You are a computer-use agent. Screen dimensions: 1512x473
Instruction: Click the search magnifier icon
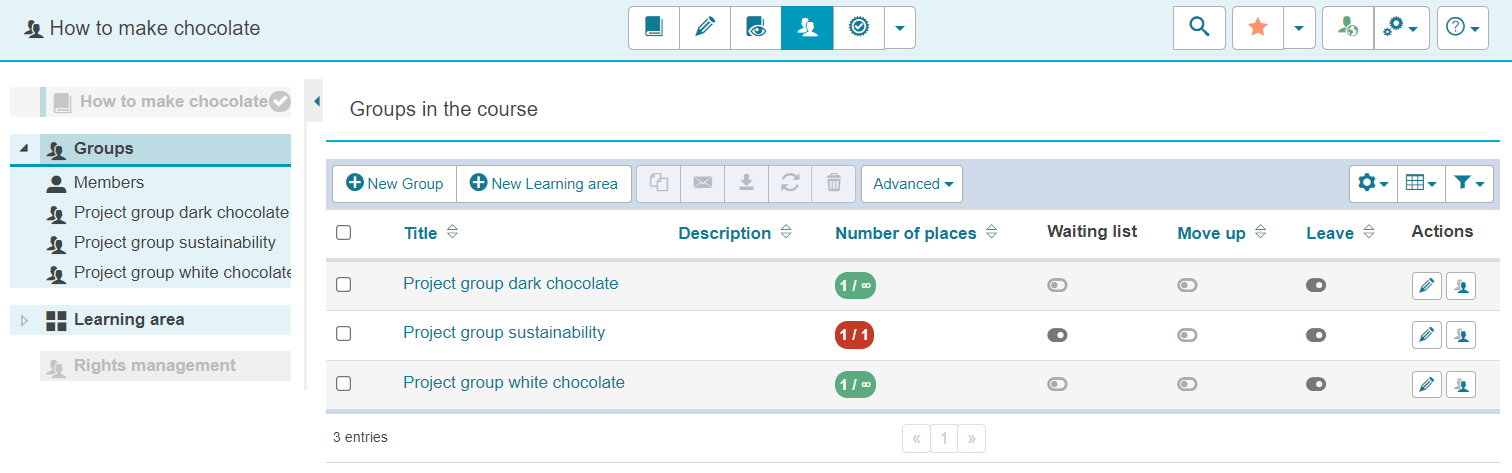pos(1199,28)
